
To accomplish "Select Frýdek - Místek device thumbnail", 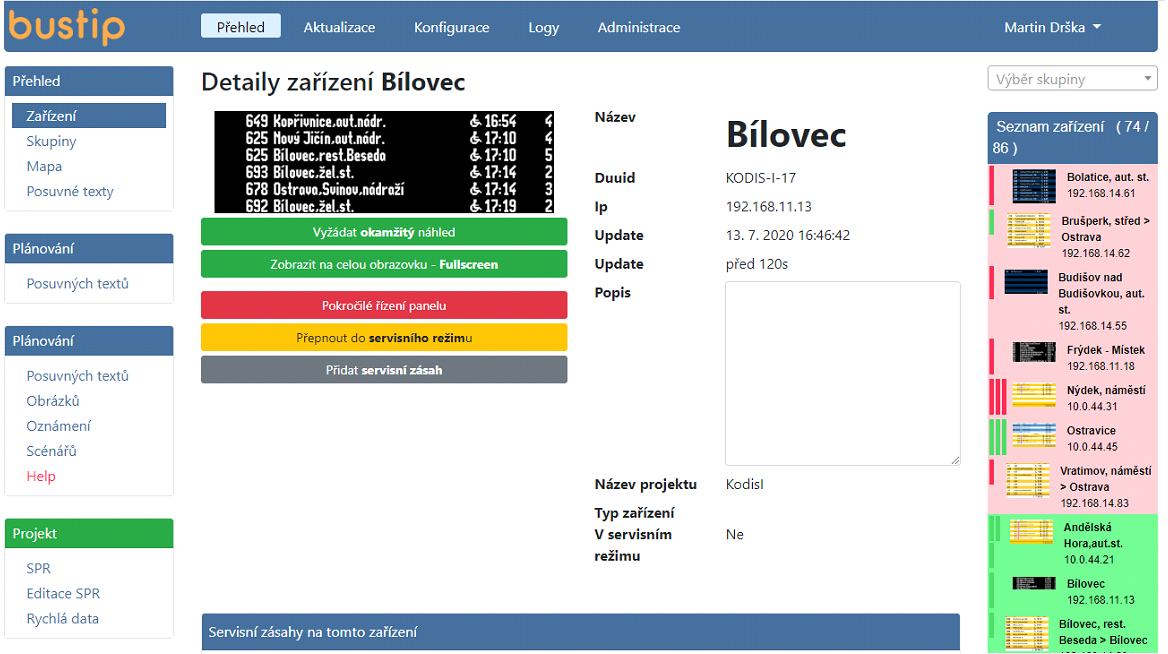I will [x=1033, y=352].
